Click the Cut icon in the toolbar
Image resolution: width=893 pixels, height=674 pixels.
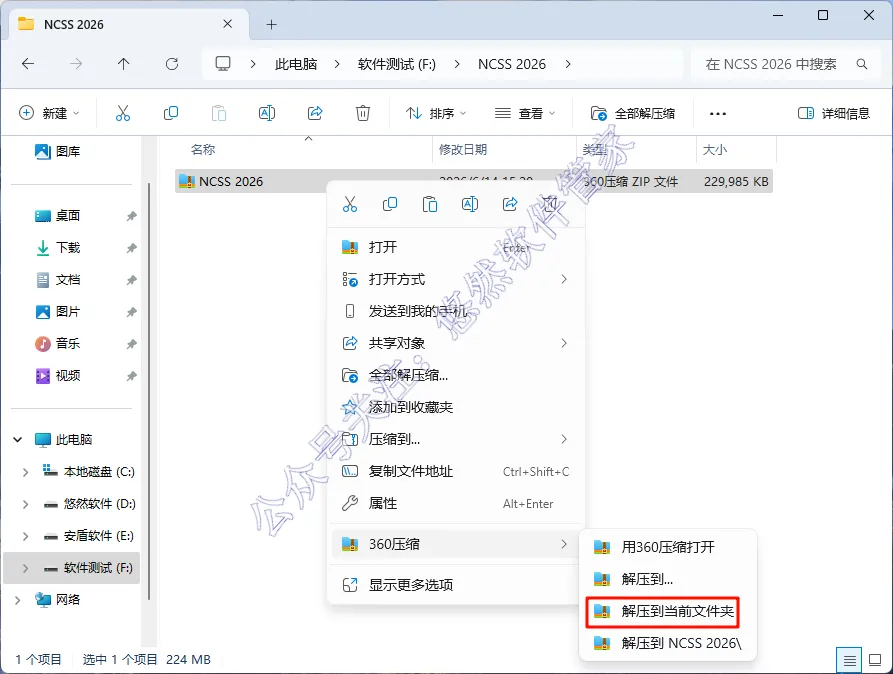(x=122, y=113)
